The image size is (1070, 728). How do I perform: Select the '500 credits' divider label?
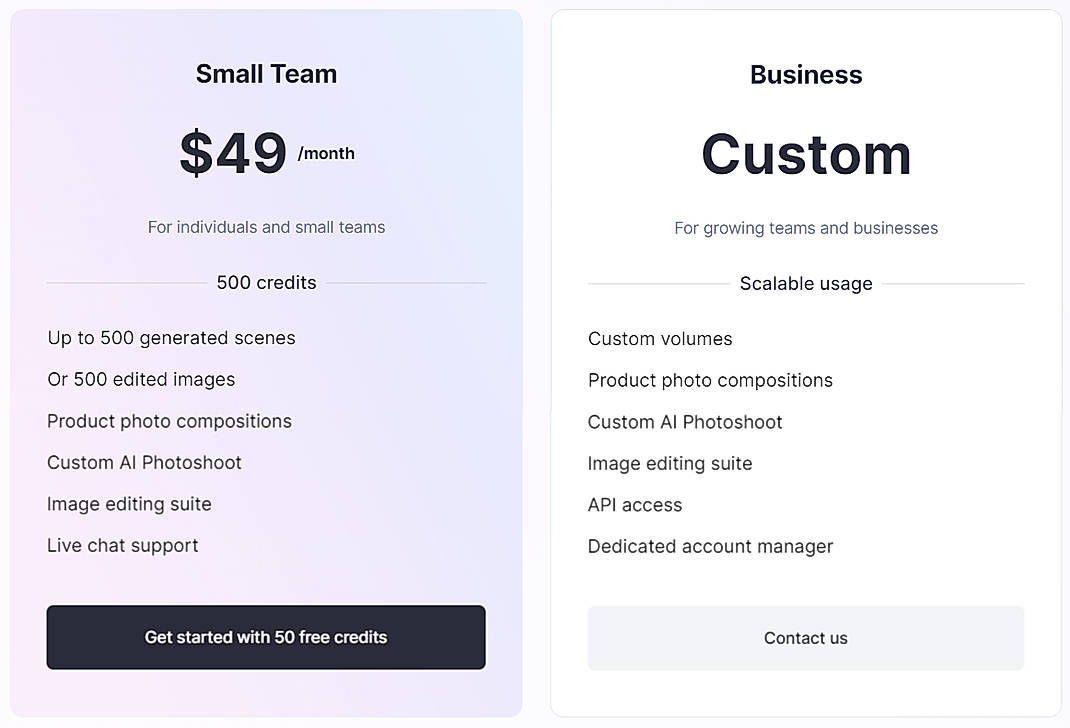266,283
